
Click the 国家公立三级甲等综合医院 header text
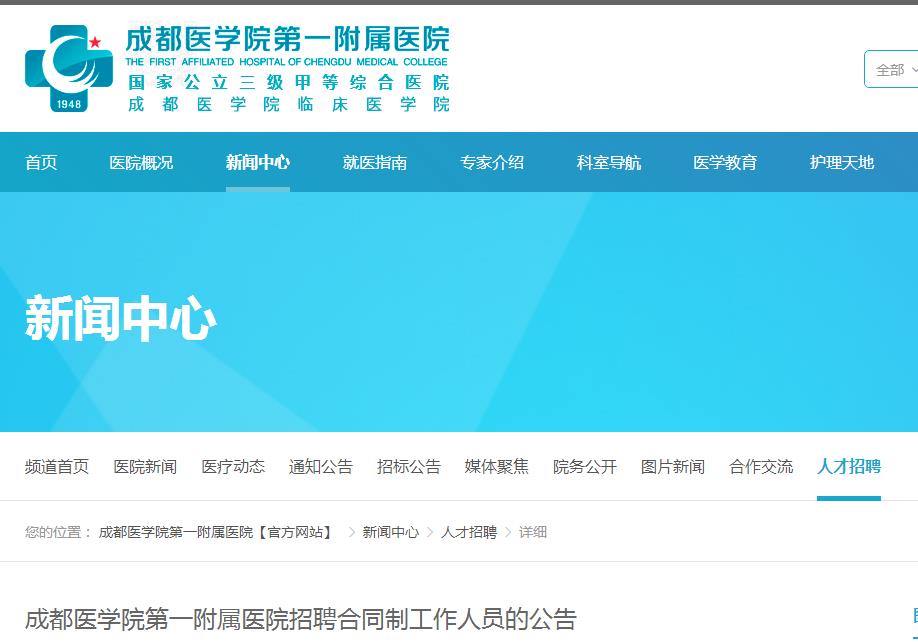coord(288,83)
